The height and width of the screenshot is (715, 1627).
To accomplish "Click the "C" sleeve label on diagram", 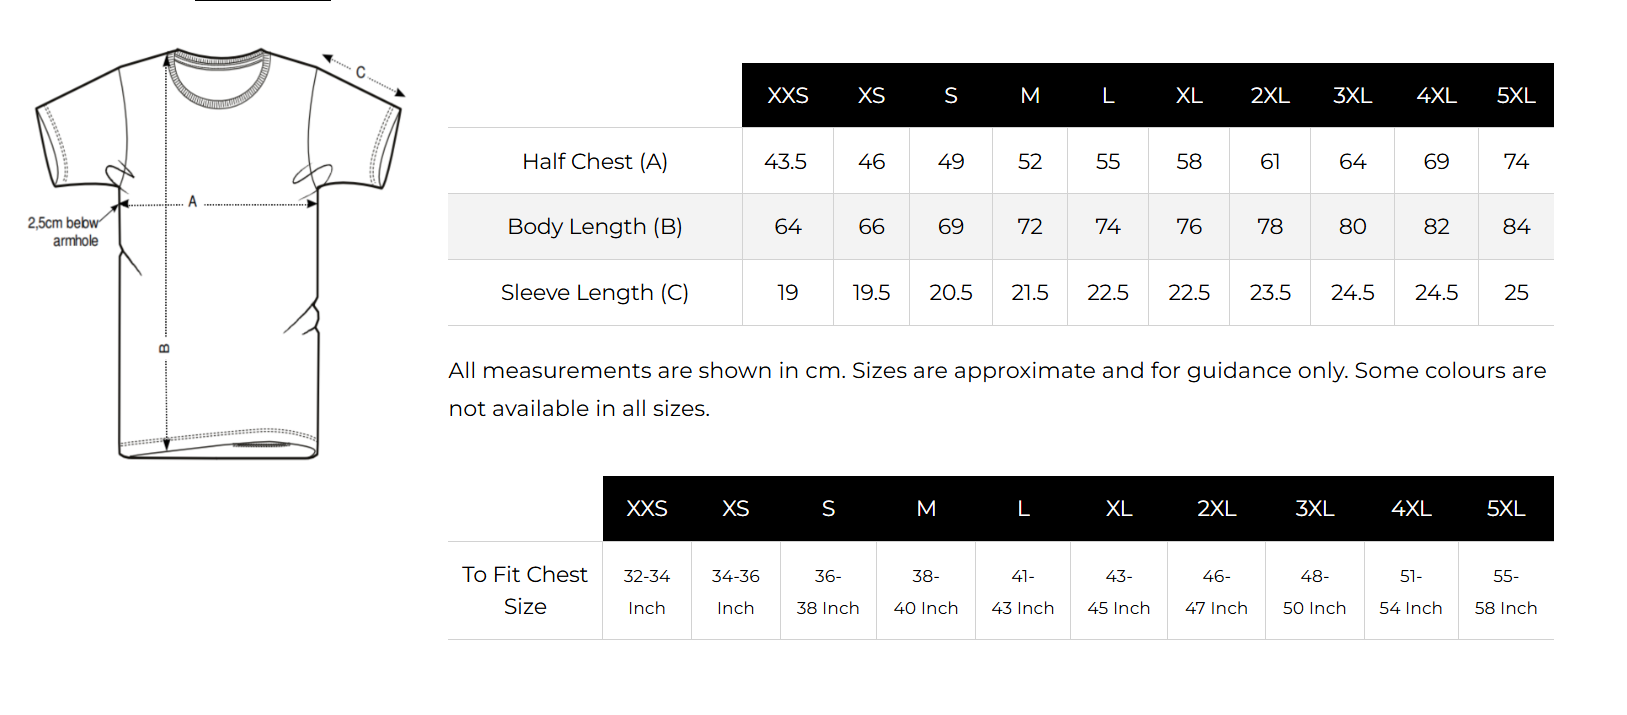I will pyautogui.click(x=361, y=72).
